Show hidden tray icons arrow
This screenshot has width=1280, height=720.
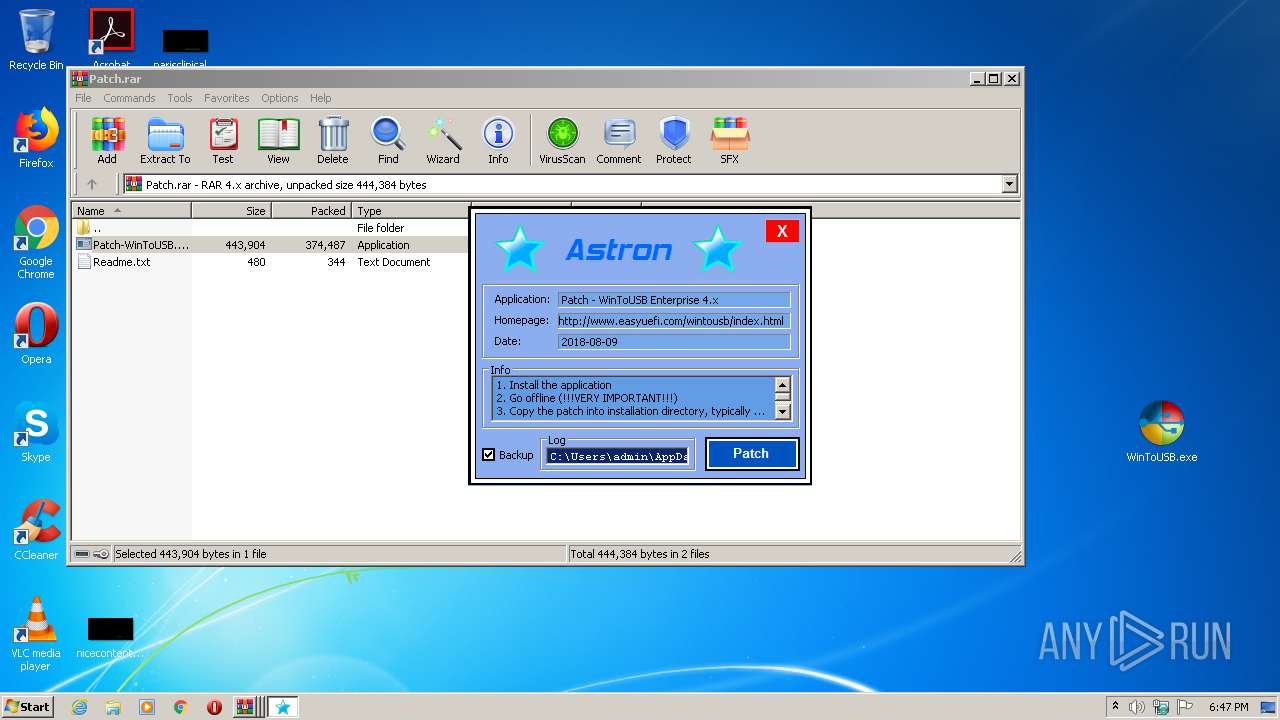(x=1115, y=707)
